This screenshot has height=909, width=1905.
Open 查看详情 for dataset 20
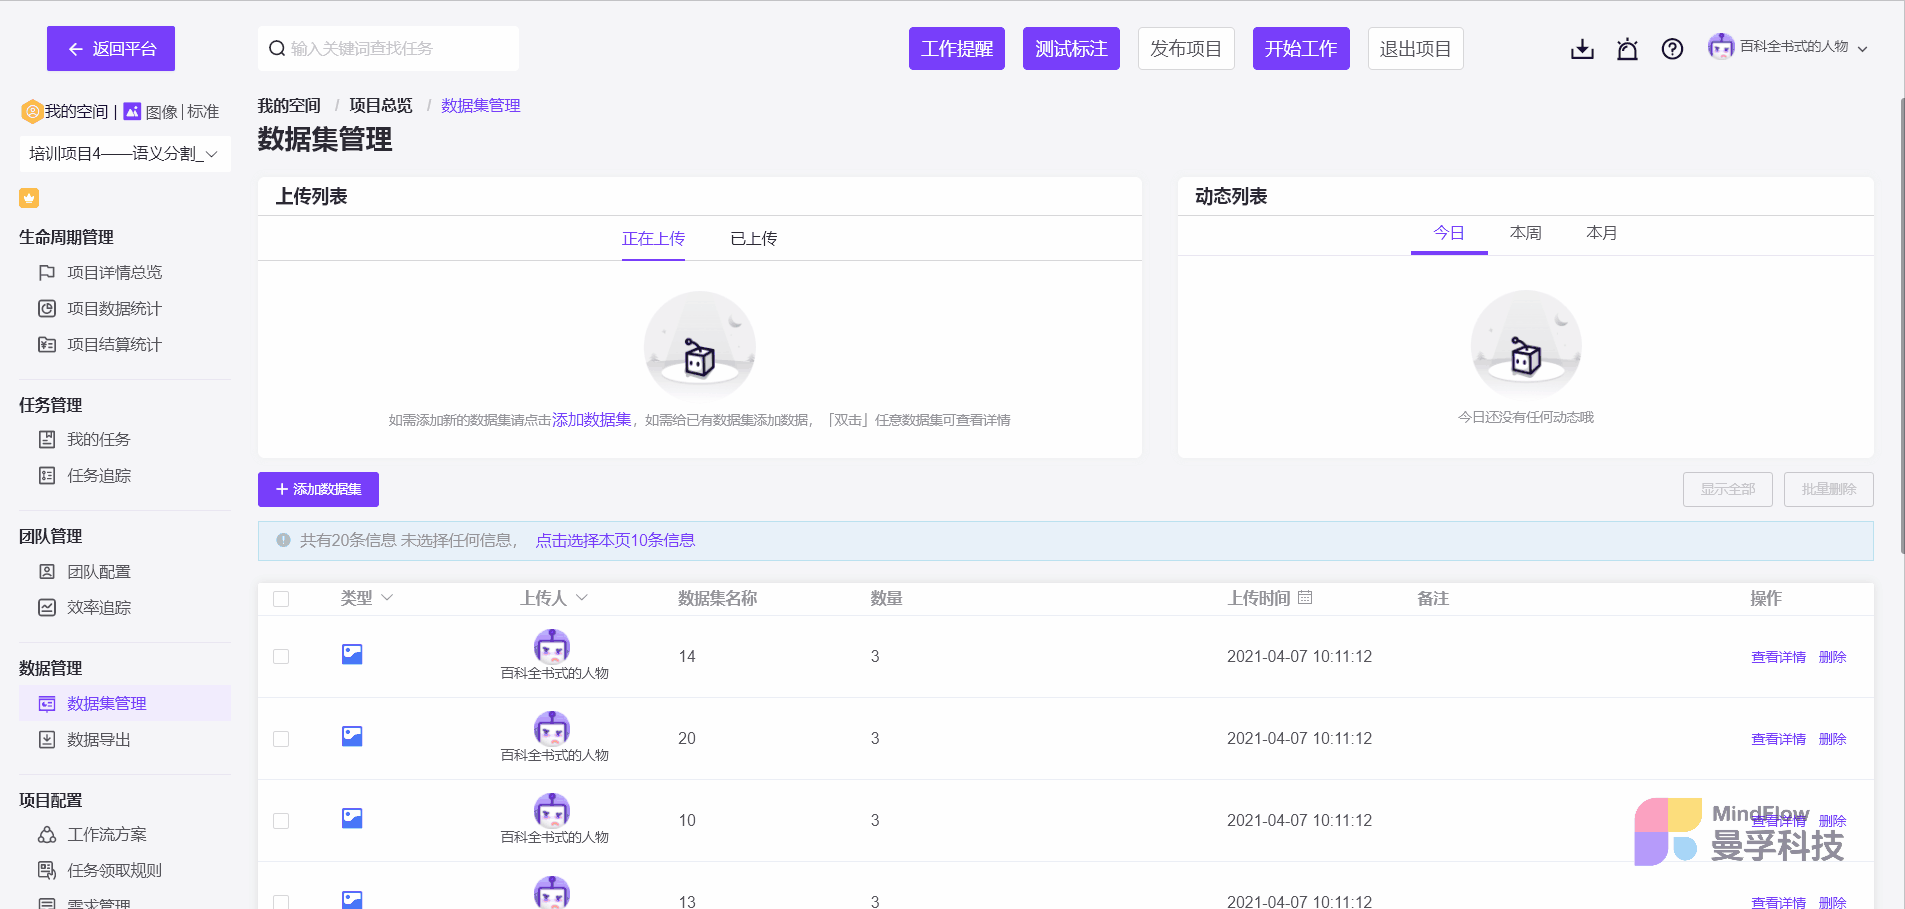(x=1778, y=739)
